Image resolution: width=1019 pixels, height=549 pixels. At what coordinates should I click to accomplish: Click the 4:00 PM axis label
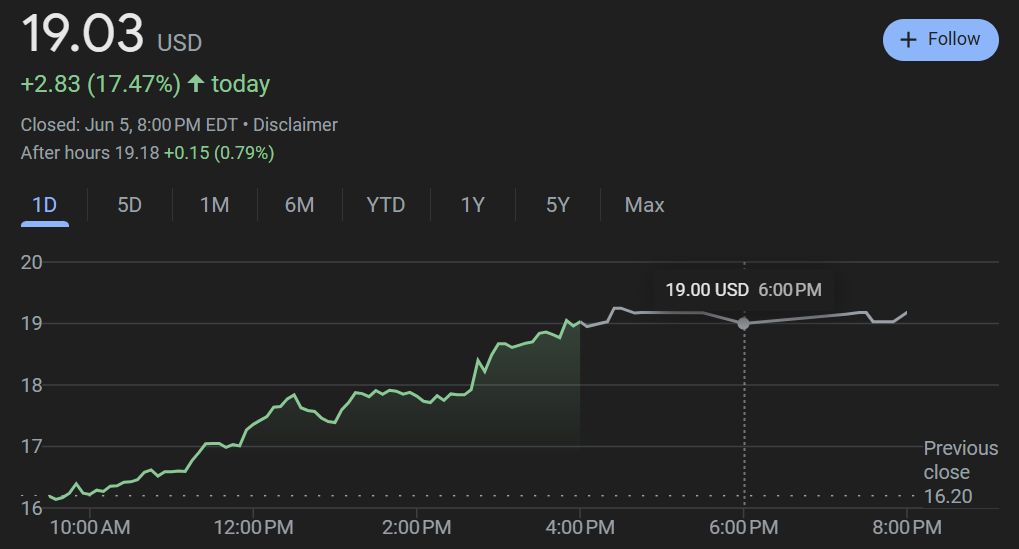point(580,527)
